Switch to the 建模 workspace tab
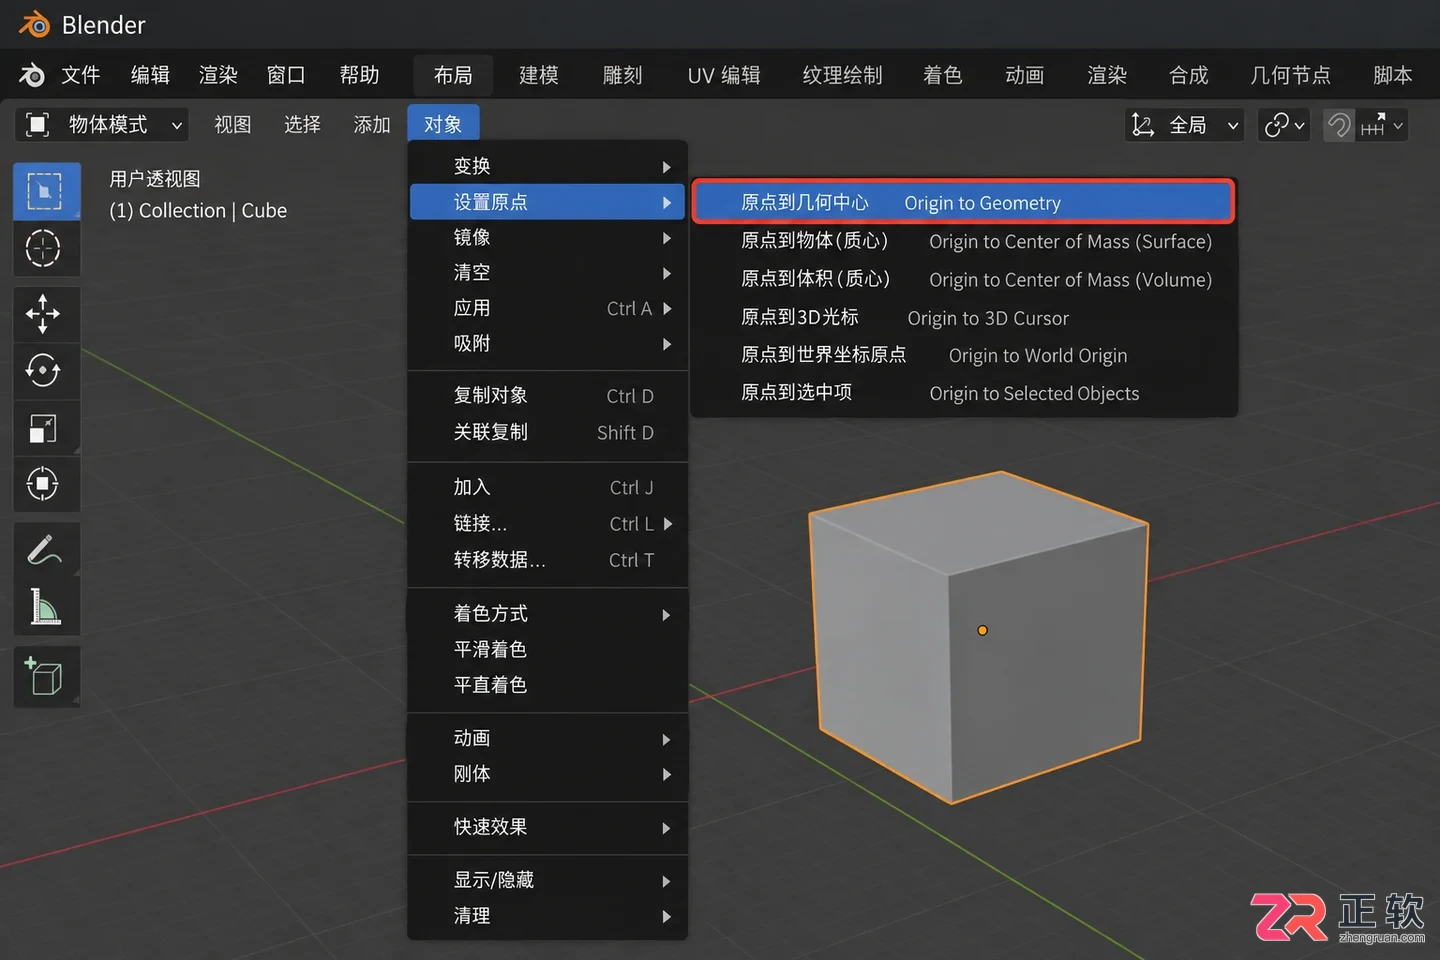This screenshot has width=1440, height=960. tap(539, 75)
